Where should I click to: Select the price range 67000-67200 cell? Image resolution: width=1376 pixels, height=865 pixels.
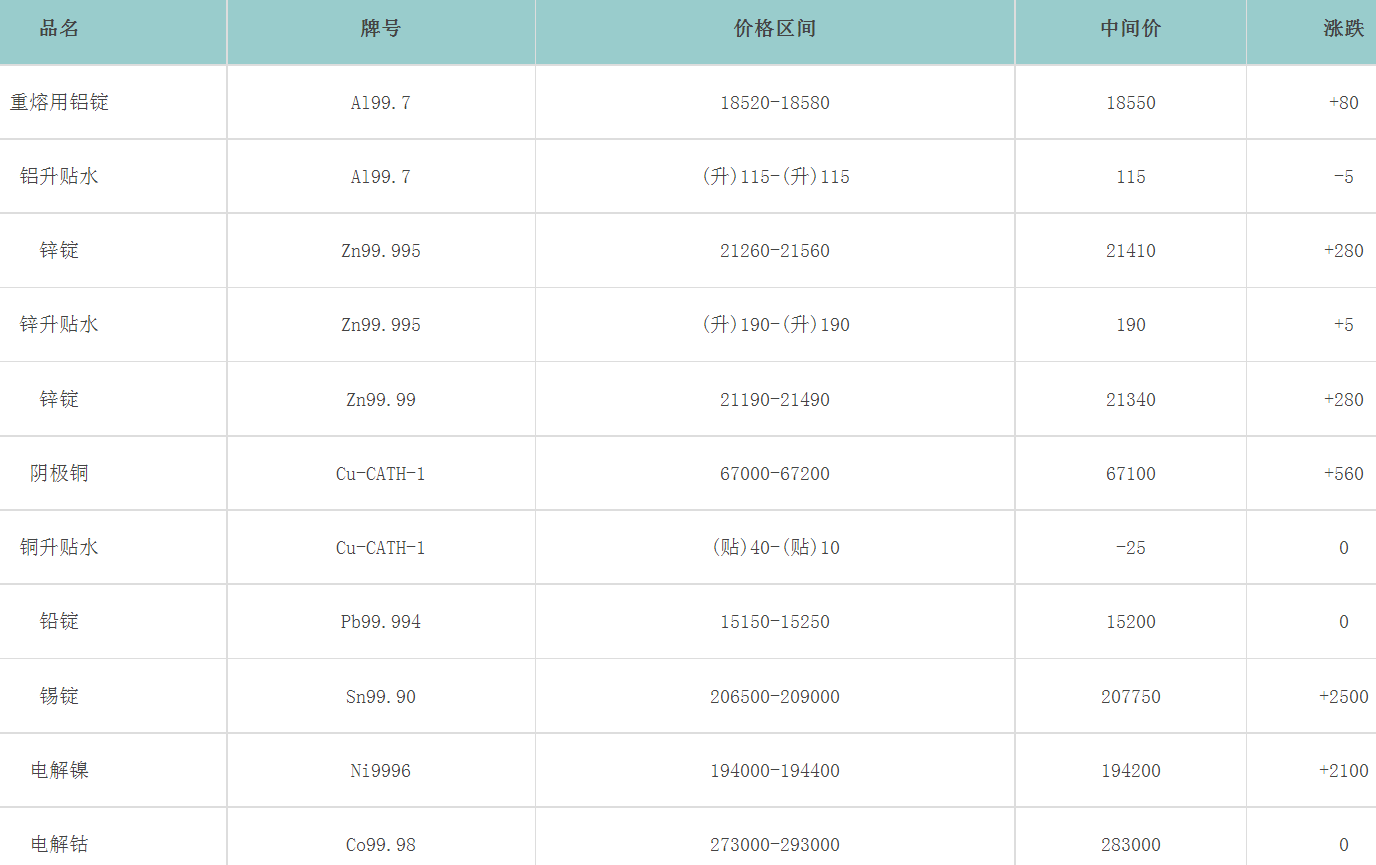coord(774,474)
